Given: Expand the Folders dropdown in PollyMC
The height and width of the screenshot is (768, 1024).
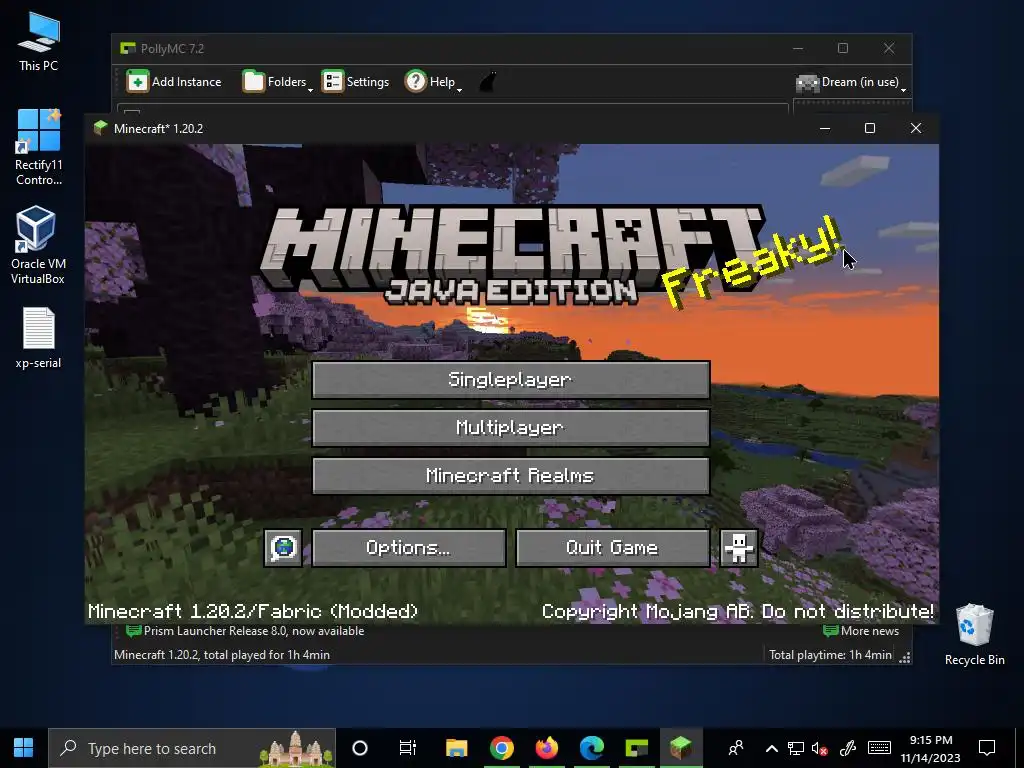Looking at the screenshot, I should 278,82.
